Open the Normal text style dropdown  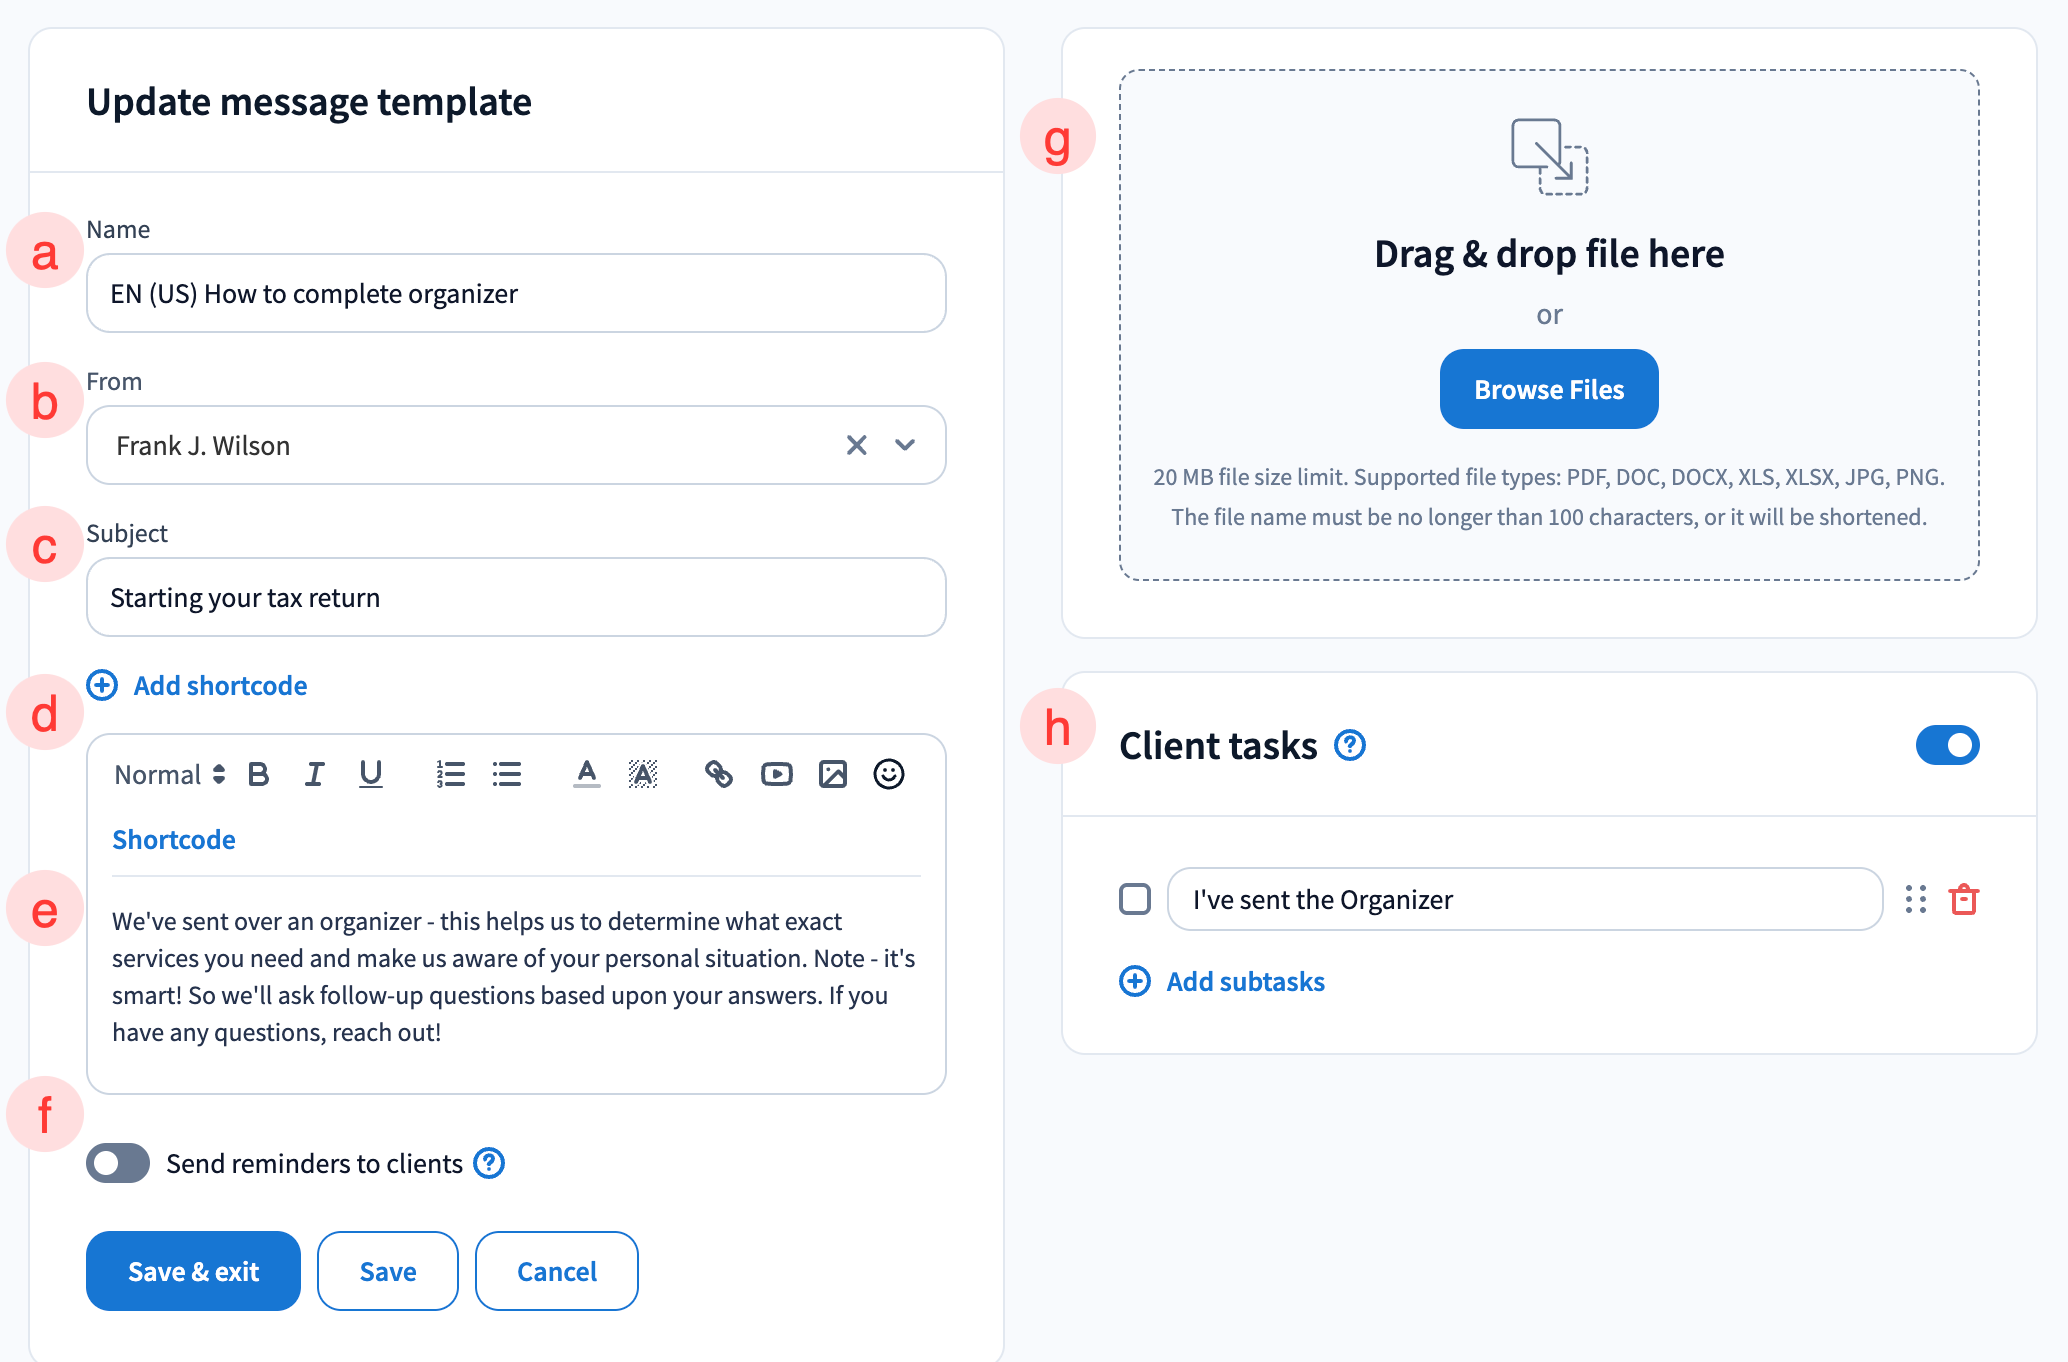coord(169,774)
